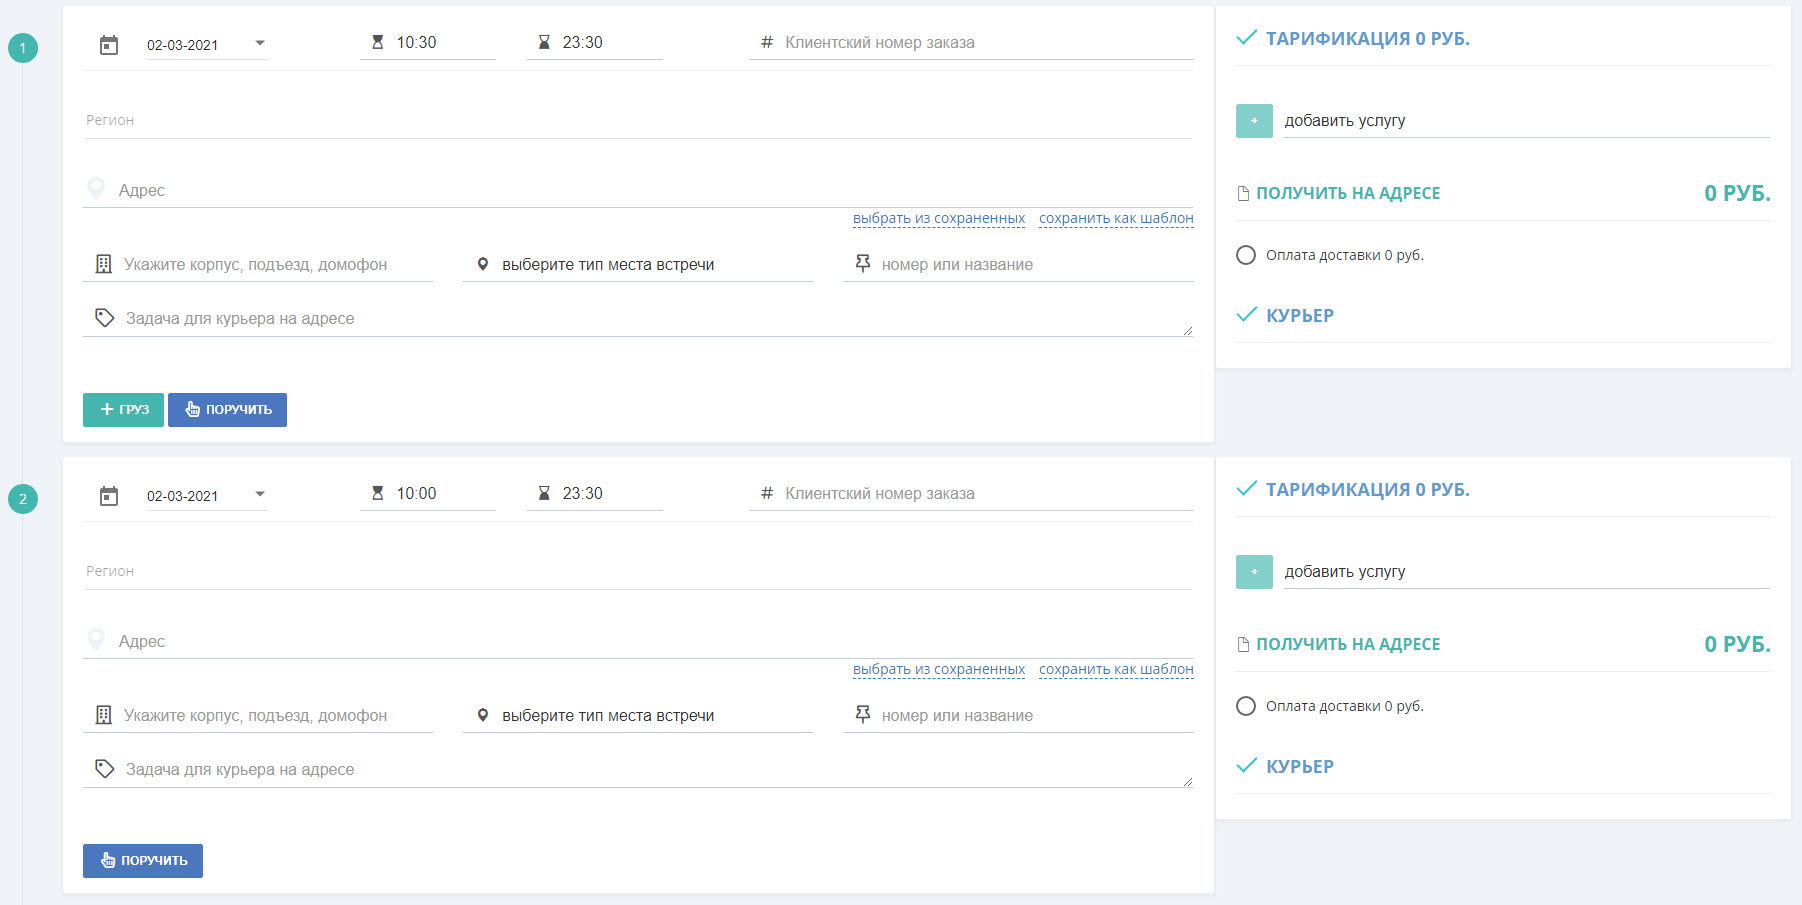Viewport: 1802px width, 905px height.
Task: Click the map pin icon by order 1 address
Action: click(96, 188)
